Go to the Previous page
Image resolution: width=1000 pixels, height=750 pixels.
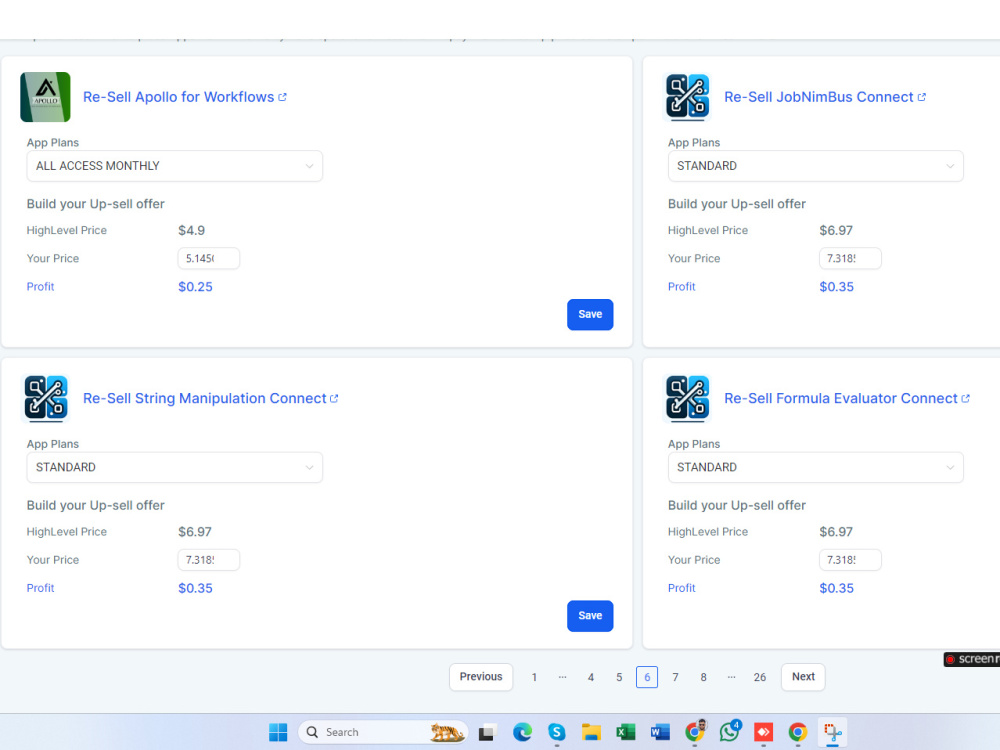[481, 677]
